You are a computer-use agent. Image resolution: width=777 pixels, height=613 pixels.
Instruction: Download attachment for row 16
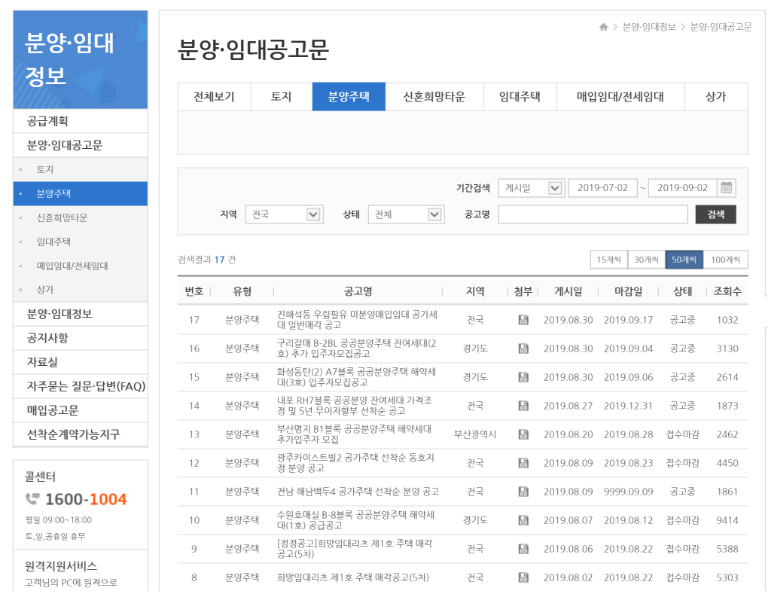point(523,348)
